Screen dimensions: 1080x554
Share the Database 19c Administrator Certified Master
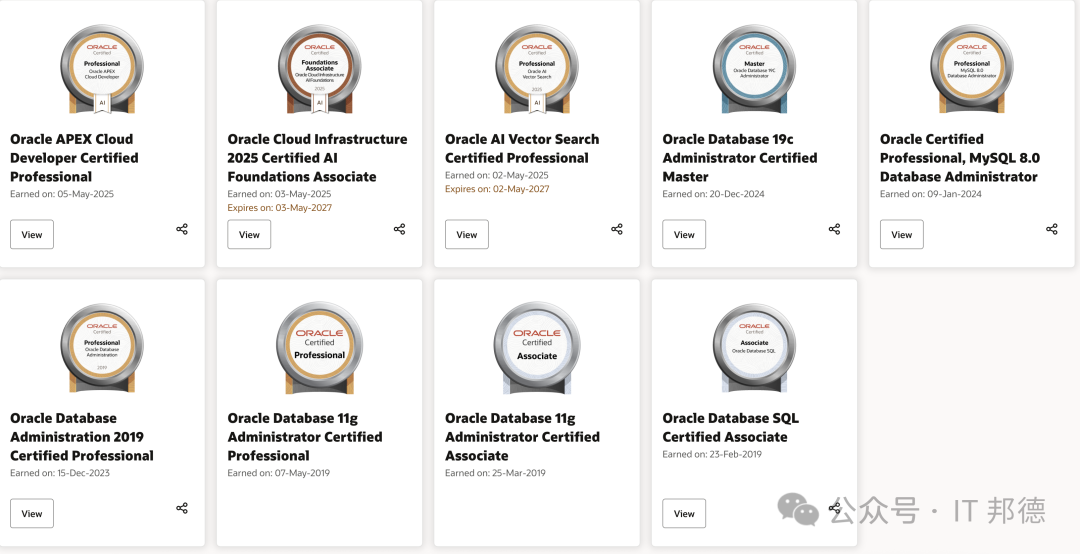[x=834, y=229]
